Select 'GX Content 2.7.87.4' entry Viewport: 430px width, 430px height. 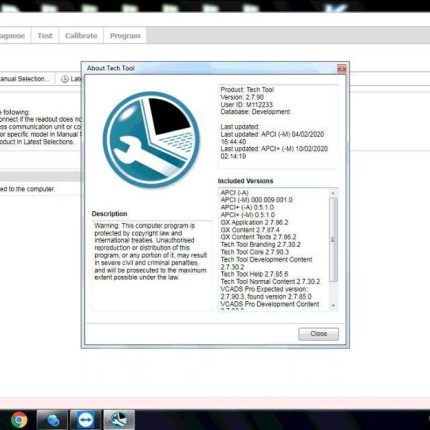click(x=250, y=230)
